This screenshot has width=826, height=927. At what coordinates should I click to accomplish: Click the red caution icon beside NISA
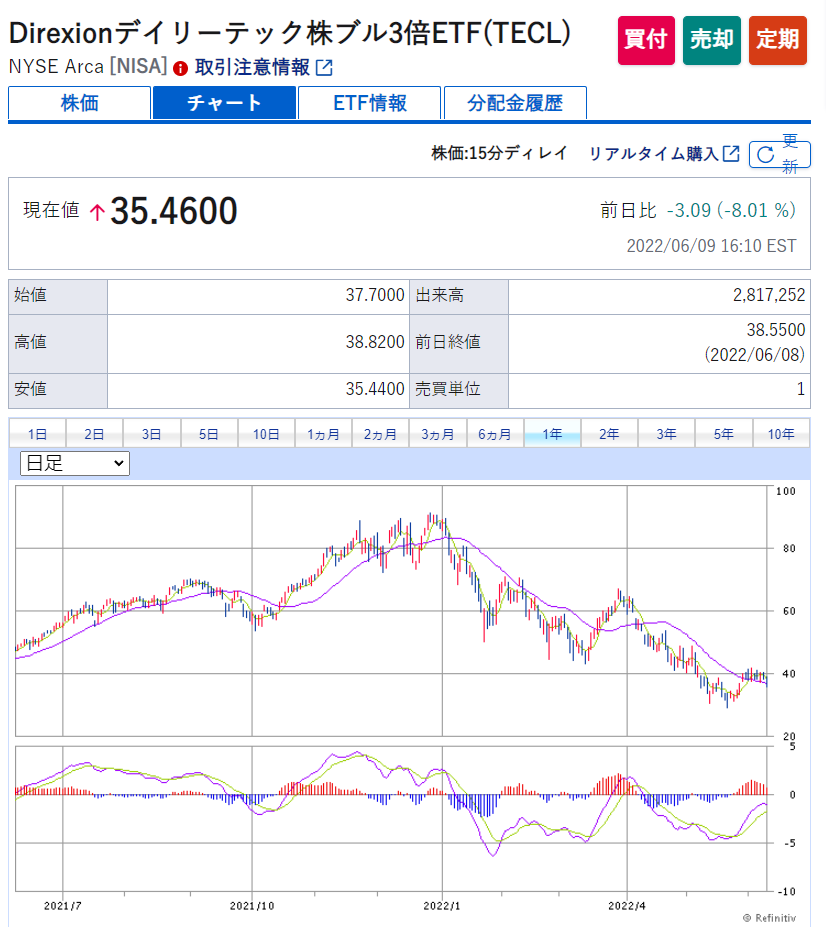tap(180, 69)
